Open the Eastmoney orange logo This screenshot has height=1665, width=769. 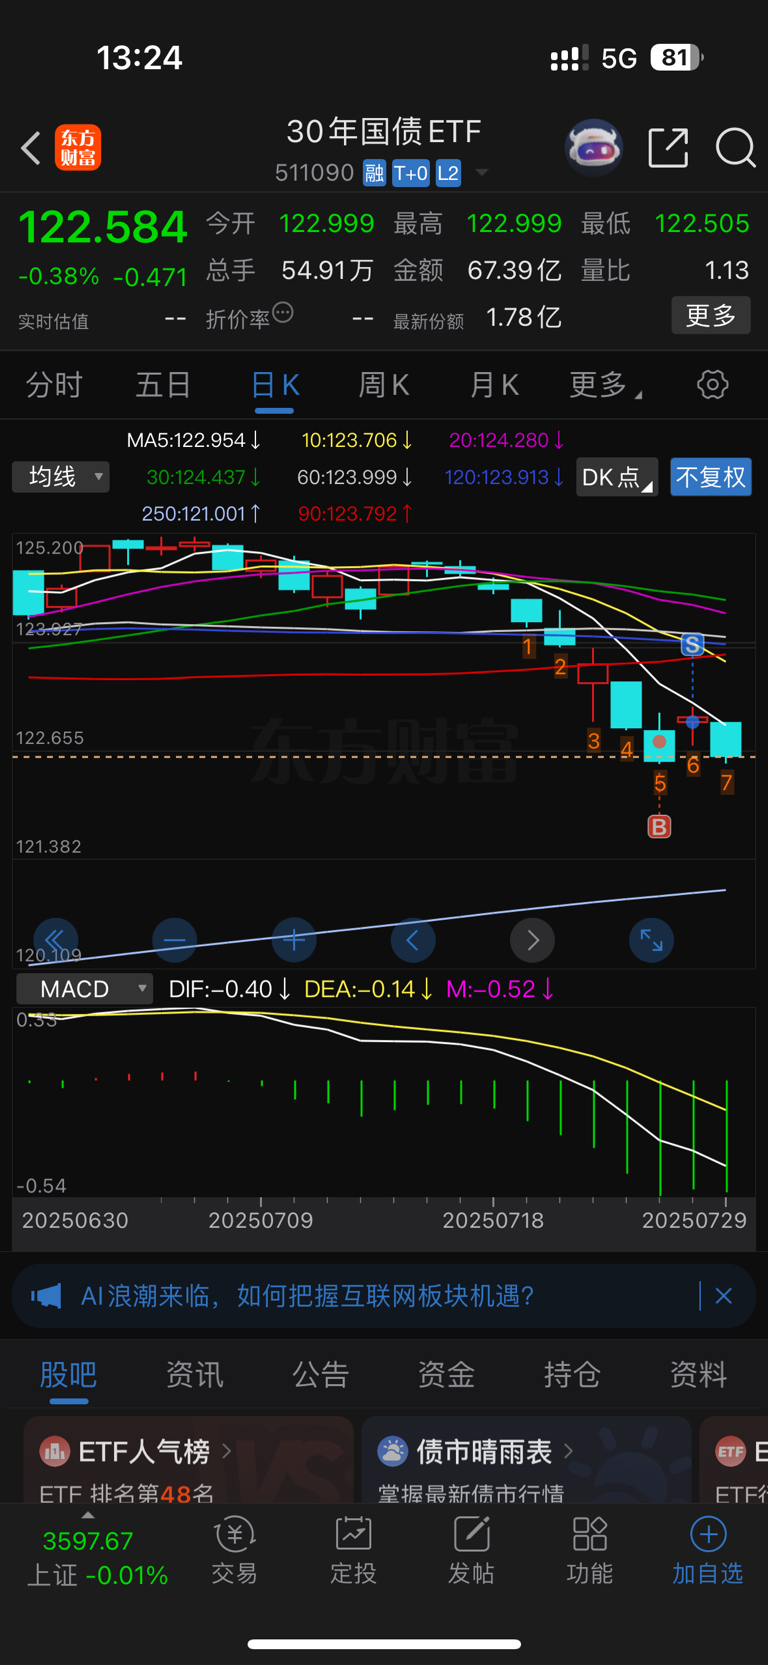[x=78, y=148]
